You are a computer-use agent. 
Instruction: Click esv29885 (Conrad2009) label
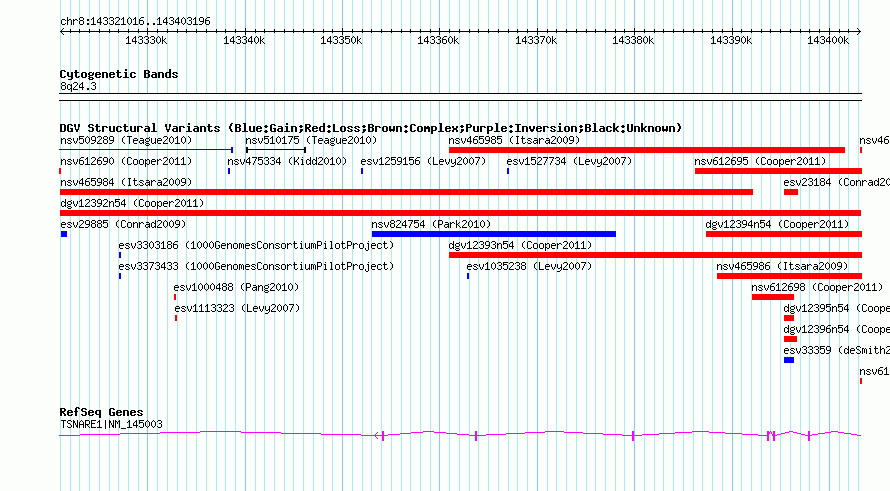click(x=123, y=224)
